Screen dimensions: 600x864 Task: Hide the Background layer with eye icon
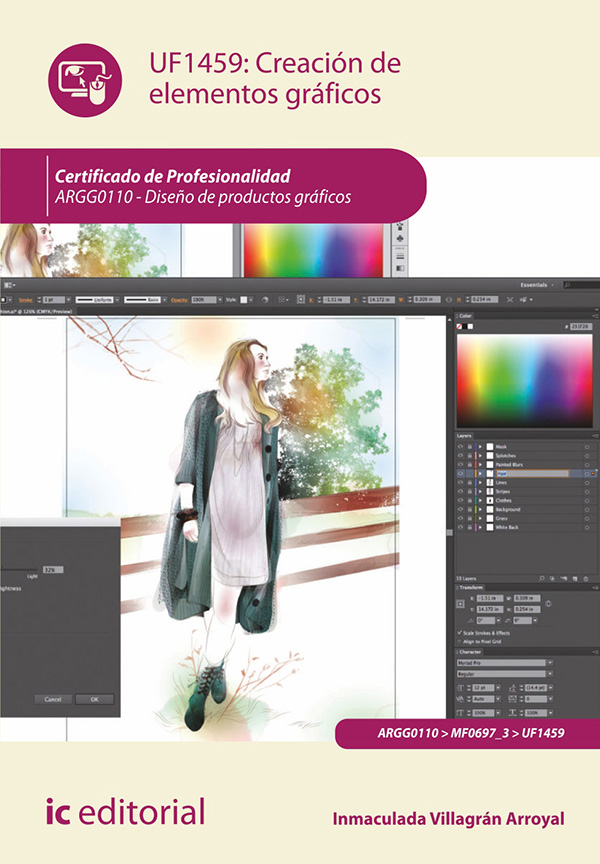[x=460, y=509]
